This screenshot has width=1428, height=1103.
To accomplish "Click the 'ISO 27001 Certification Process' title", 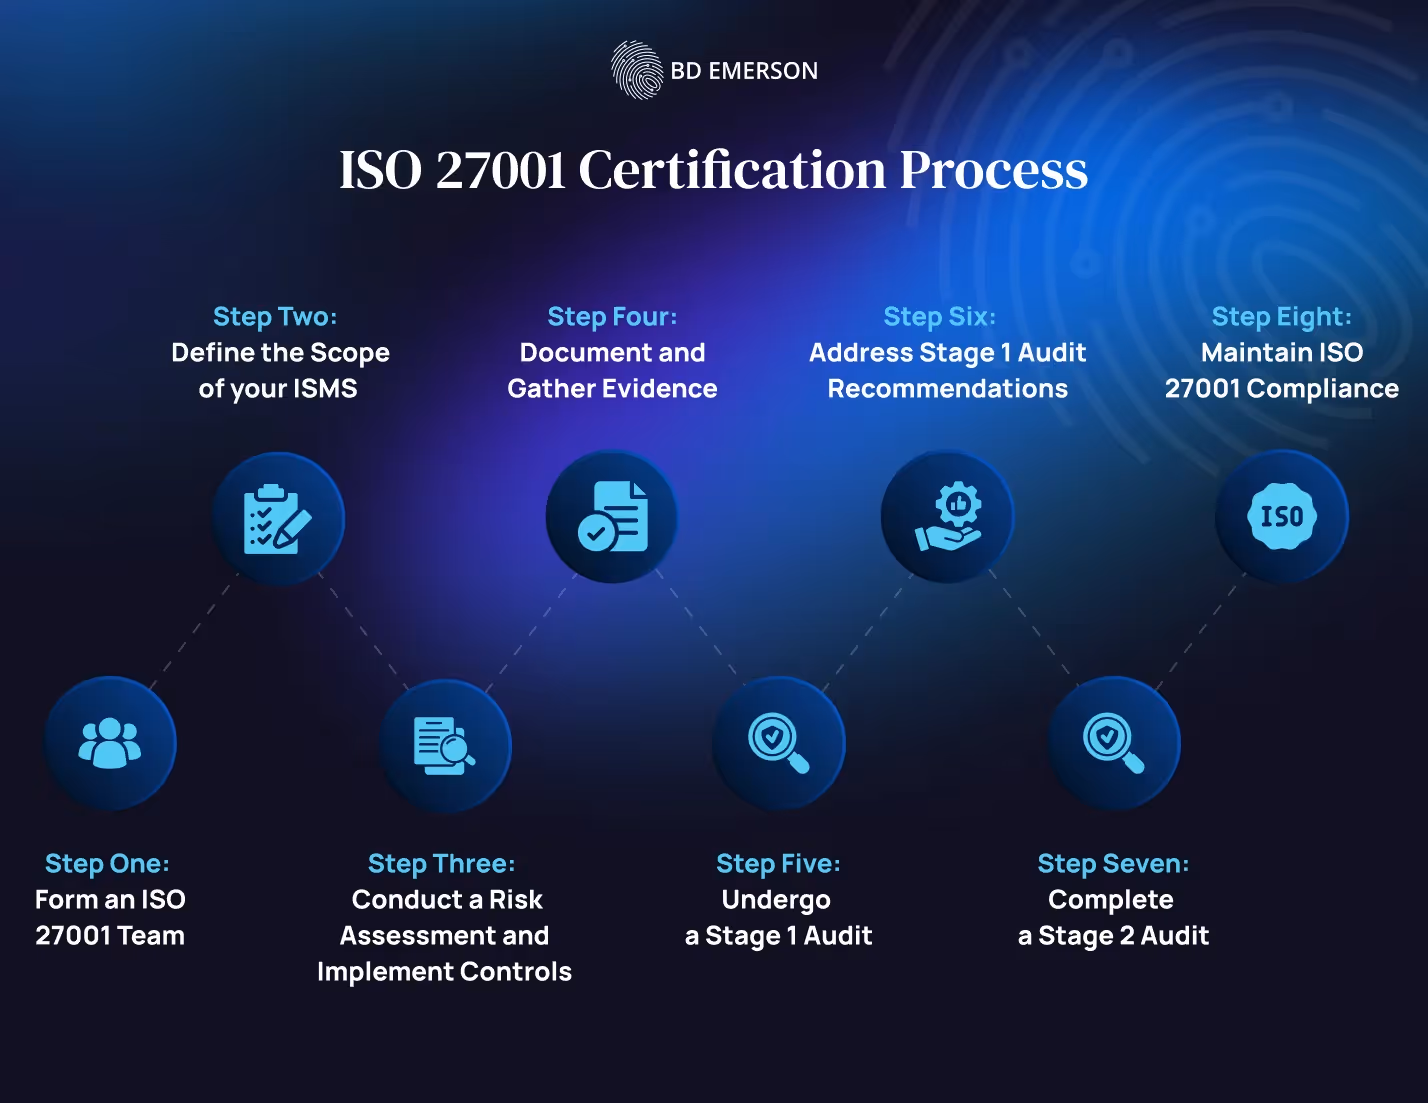I will pyautogui.click(x=713, y=170).
